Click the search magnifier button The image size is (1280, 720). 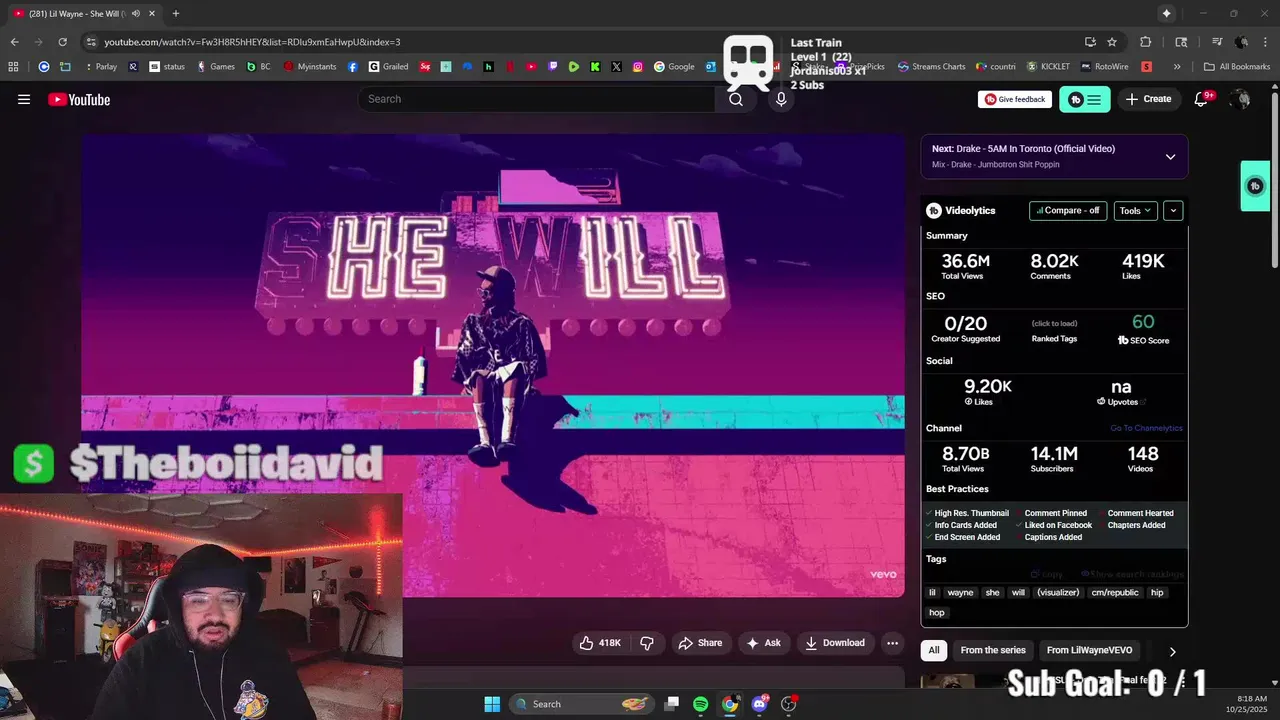click(x=736, y=99)
